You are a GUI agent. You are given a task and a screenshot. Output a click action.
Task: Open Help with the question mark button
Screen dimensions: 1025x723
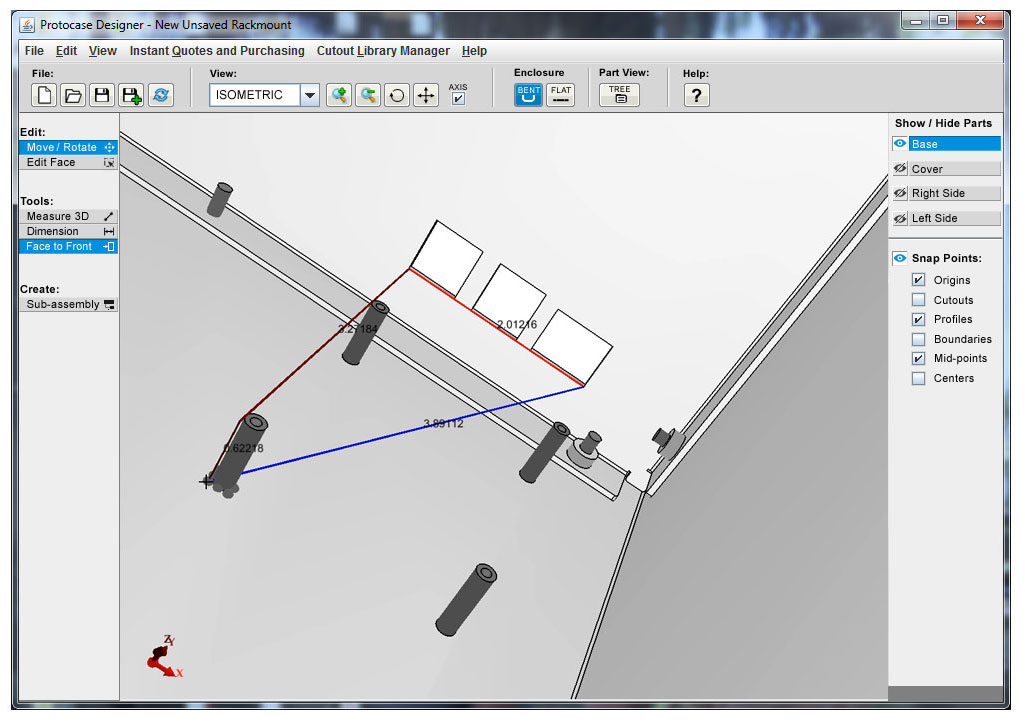(x=696, y=95)
